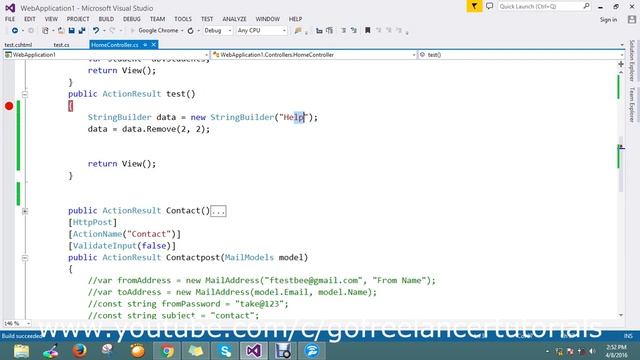Pin the HomeController.cs tab
Screen dimensions: 640x360
(x=145, y=45)
